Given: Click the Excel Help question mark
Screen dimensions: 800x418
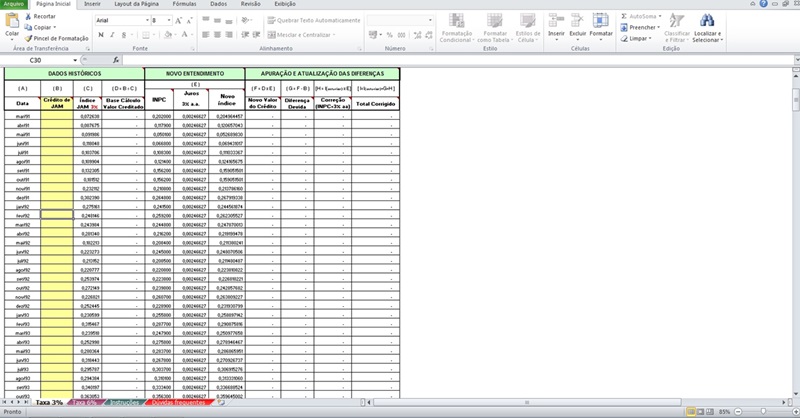Looking at the screenshot, I should (x=763, y=4).
